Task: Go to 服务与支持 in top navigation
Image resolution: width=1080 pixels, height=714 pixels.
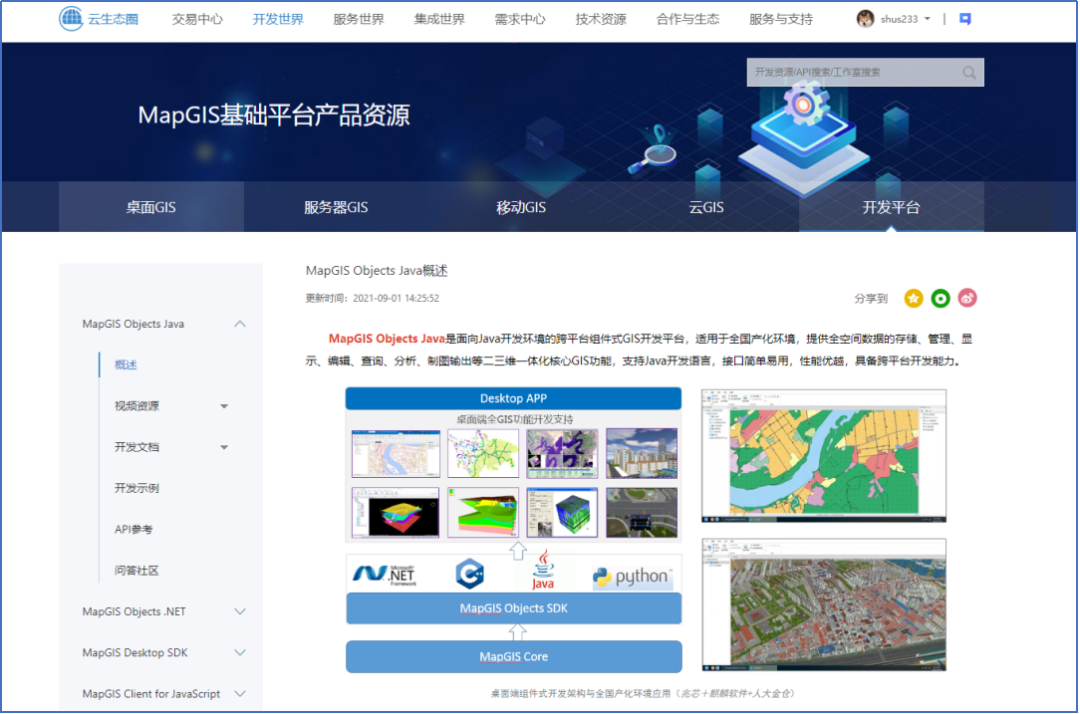Action: coord(780,19)
